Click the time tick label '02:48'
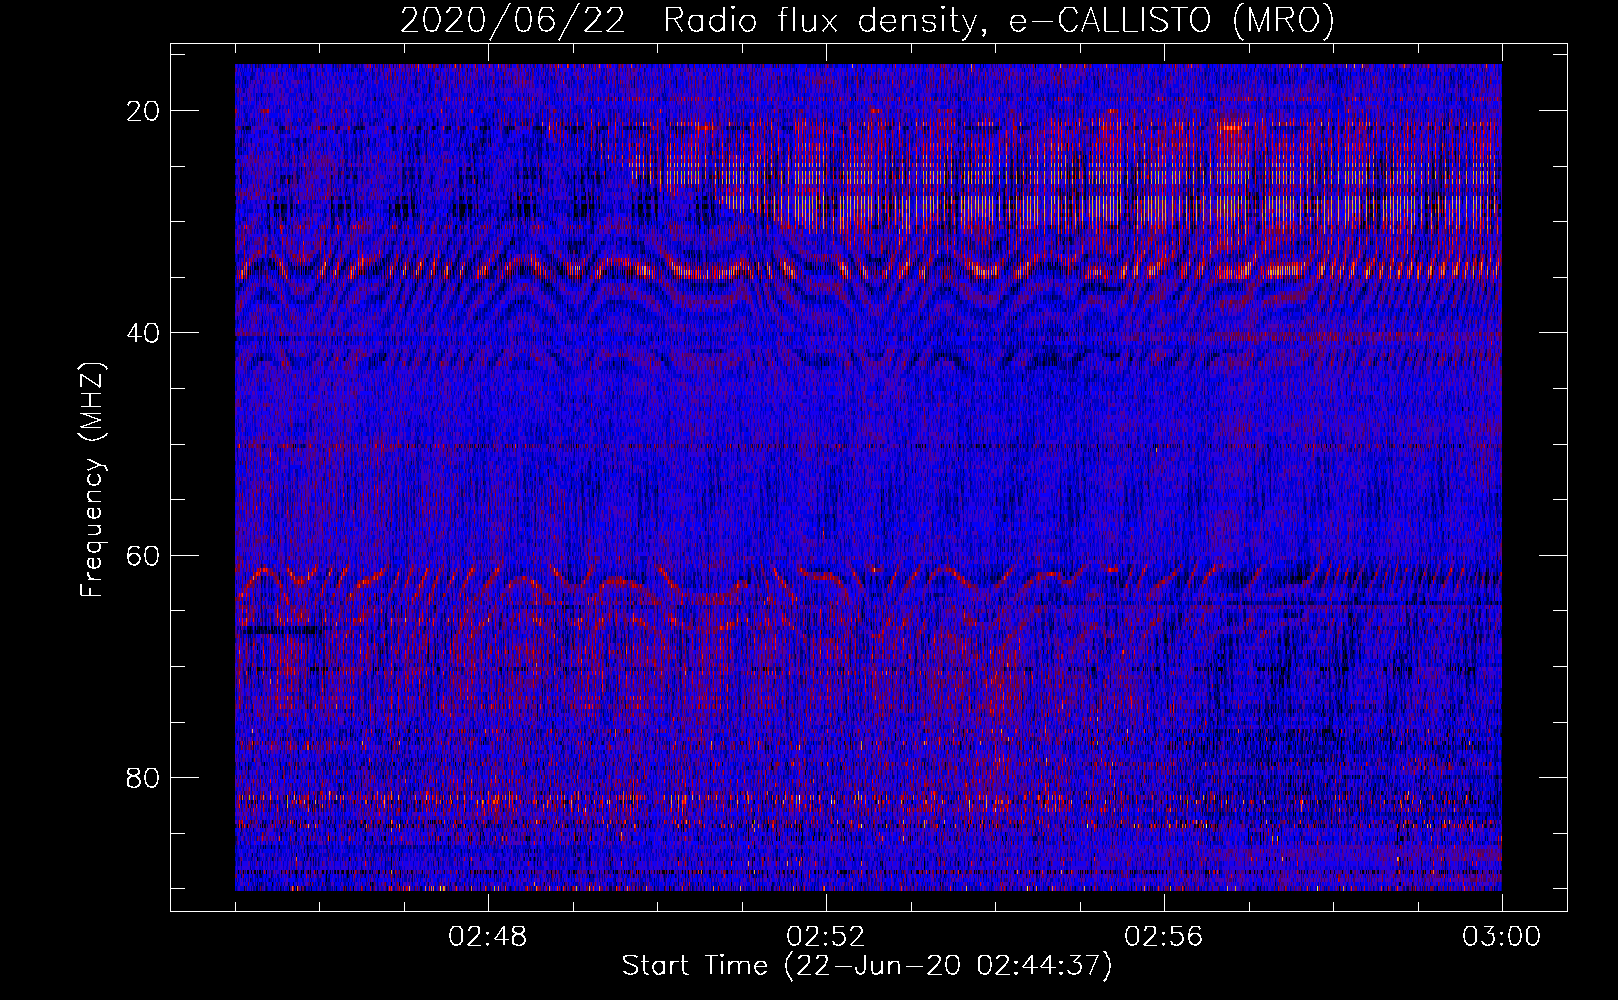 pyautogui.click(x=488, y=937)
